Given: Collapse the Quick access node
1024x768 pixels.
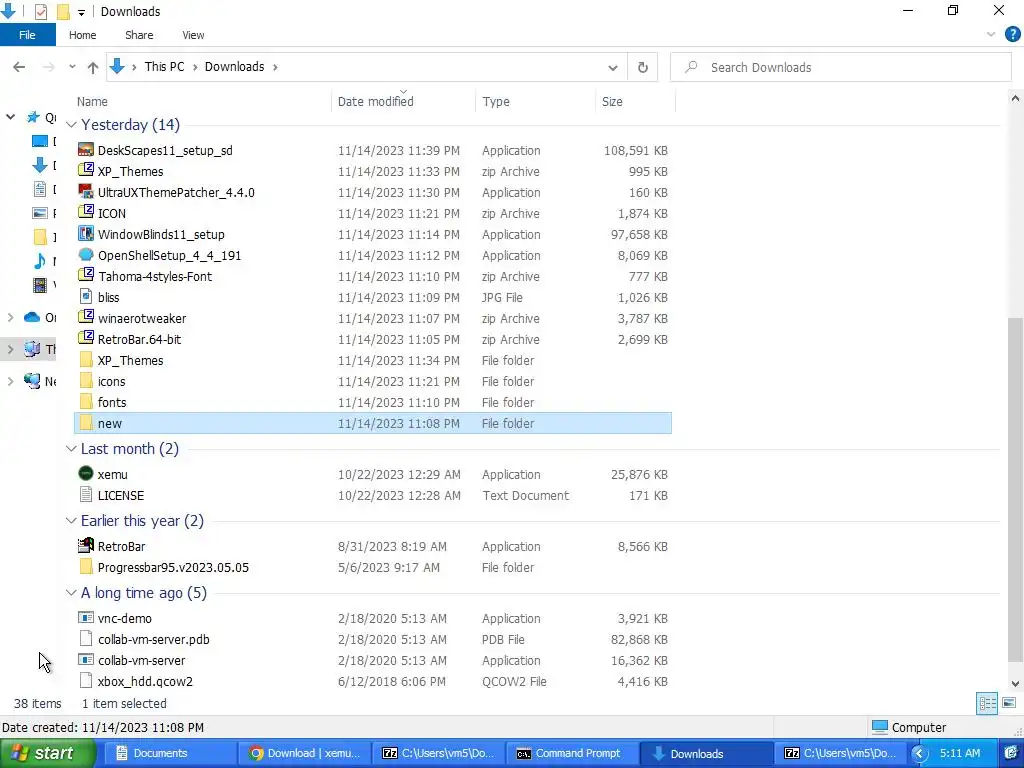Looking at the screenshot, I should point(10,117).
